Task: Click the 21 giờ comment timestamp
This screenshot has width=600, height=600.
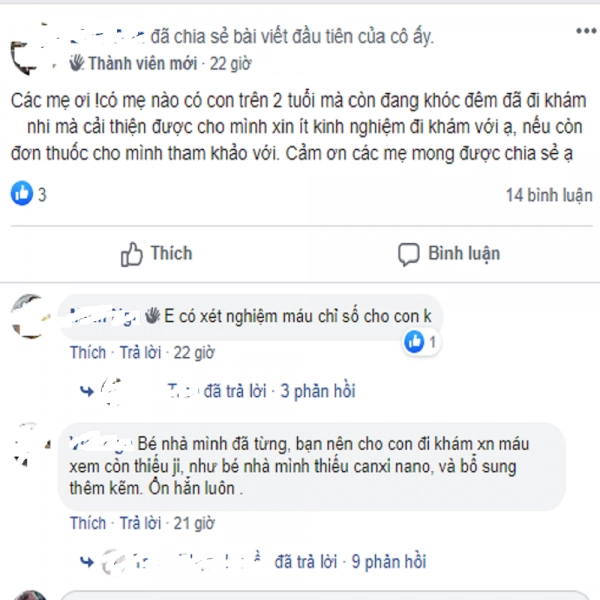Action: 194,523
